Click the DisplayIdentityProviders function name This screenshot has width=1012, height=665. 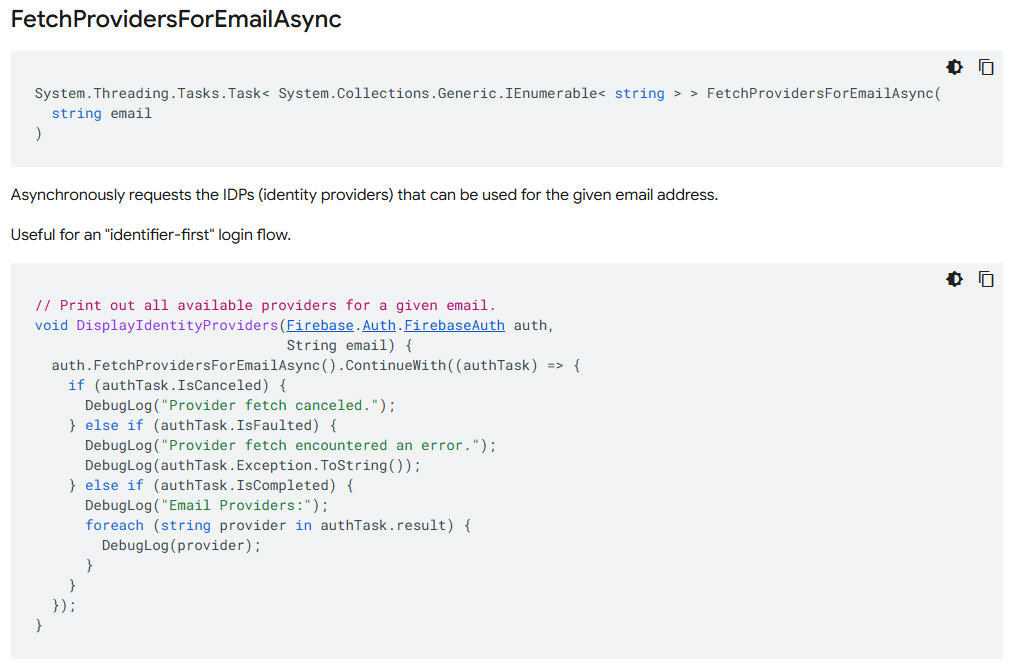pyautogui.click(x=177, y=325)
